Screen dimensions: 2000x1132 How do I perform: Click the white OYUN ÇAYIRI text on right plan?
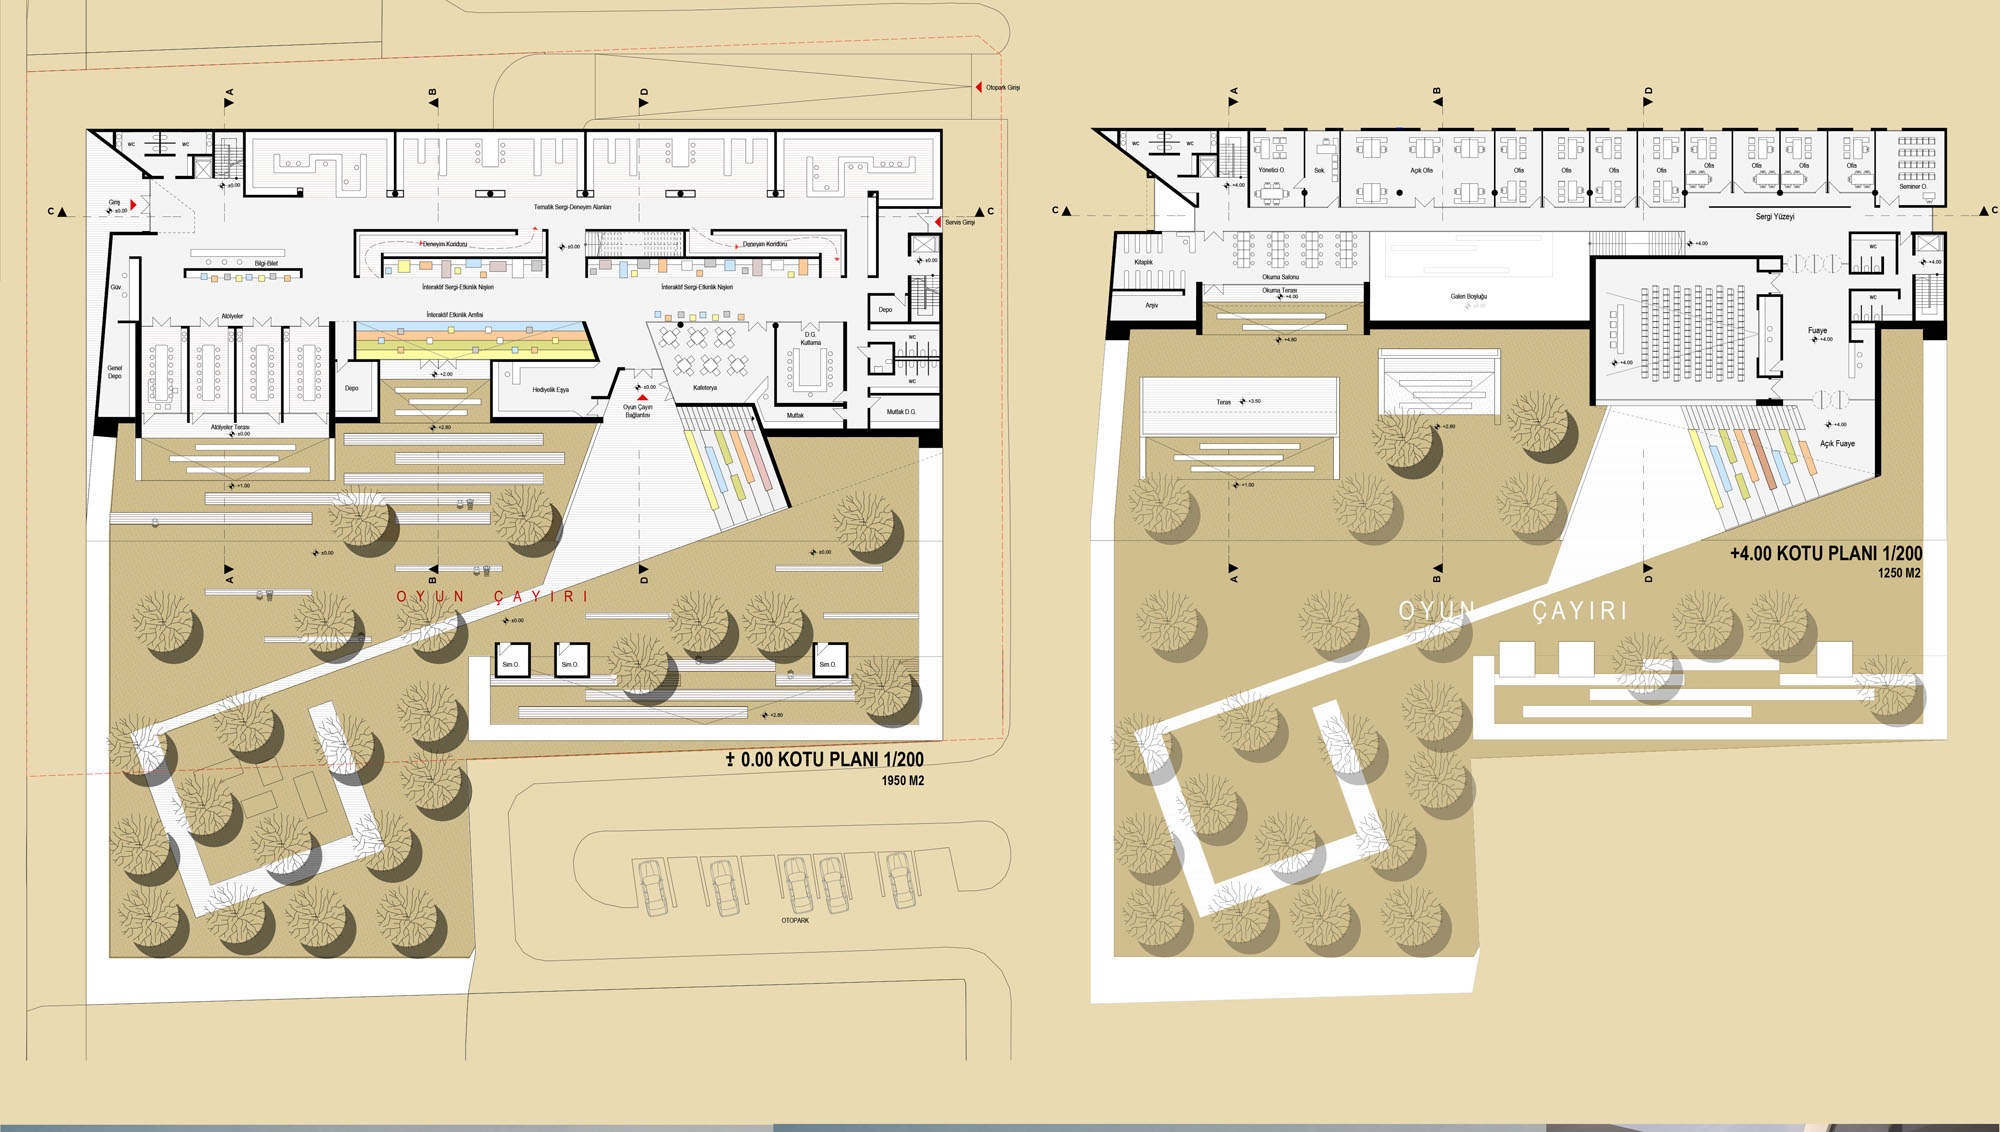pos(1512,610)
